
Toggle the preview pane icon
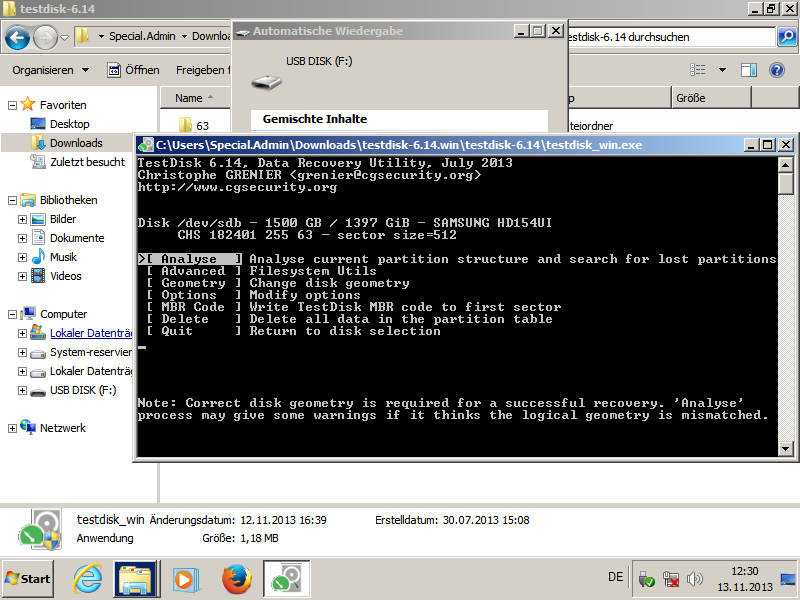tap(749, 70)
